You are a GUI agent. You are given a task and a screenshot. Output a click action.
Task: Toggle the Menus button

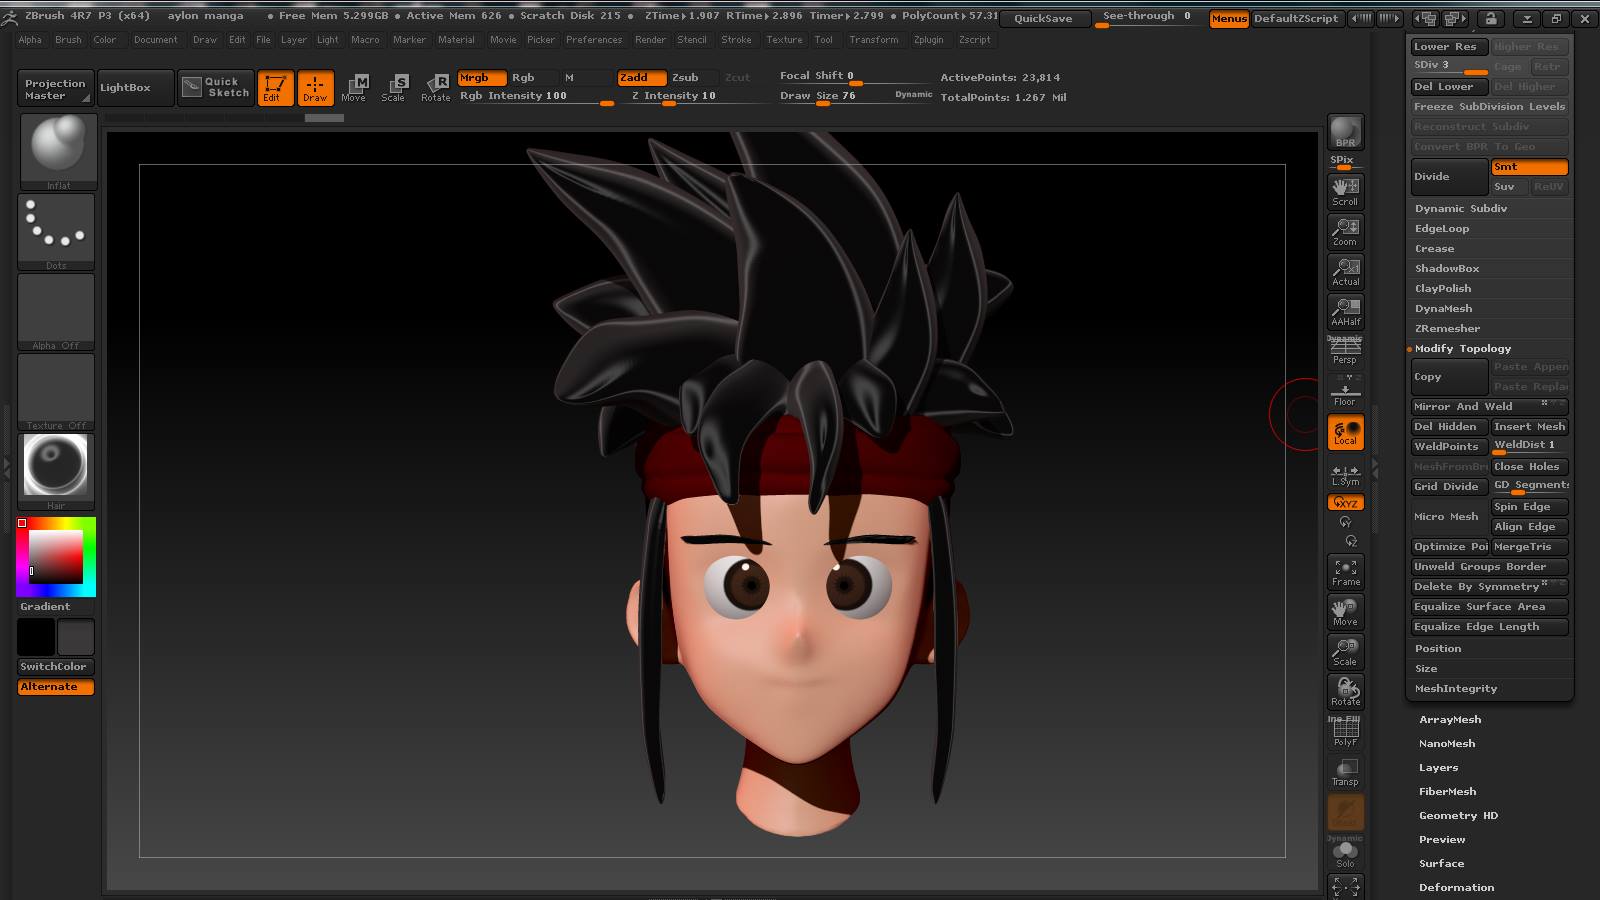[1229, 18]
